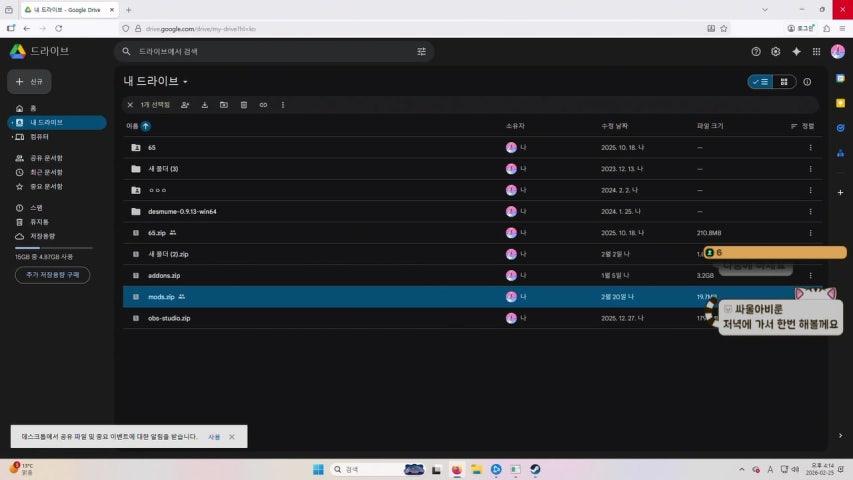The image size is (853, 480).
Task: Open Contacts side panel icon
Action: pyautogui.click(x=840, y=153)
